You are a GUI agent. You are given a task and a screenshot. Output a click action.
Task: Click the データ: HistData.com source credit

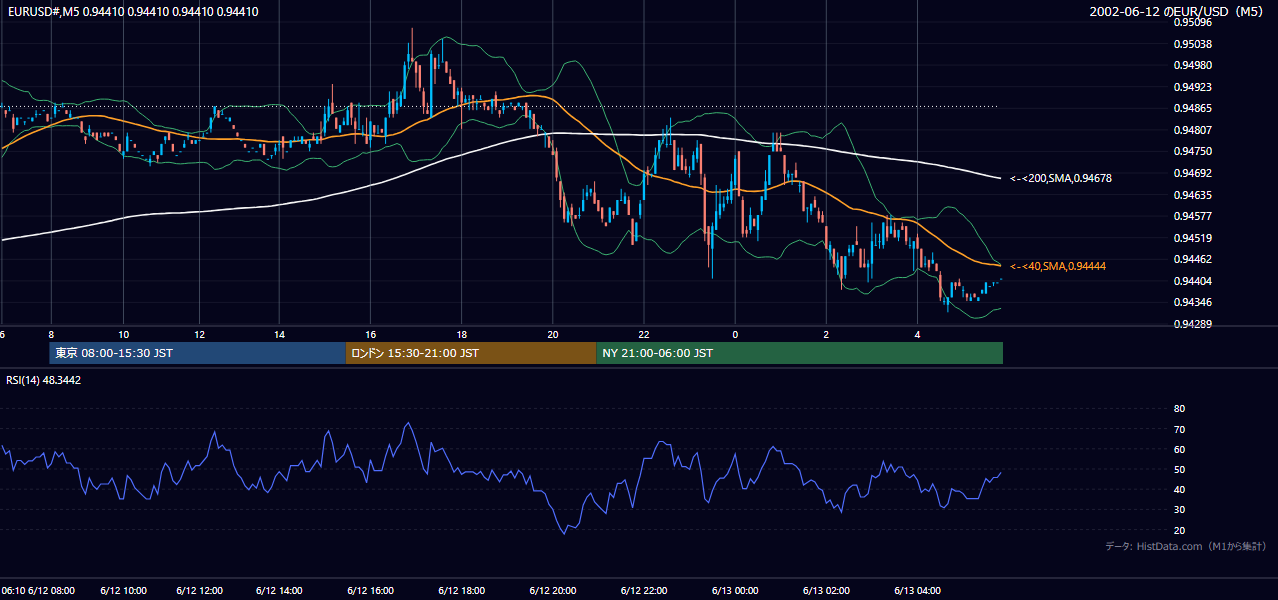[1186, 546]
